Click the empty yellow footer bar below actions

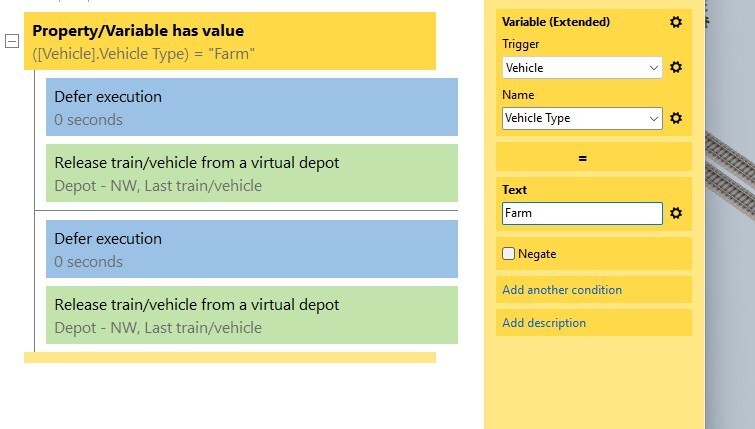click(230, 357)
